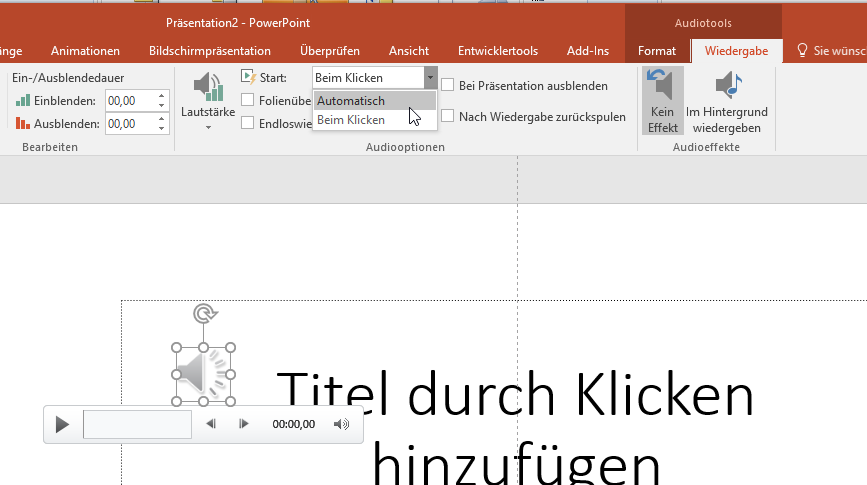
Task: Play the audio clip
Action: [x=62, y=425]
